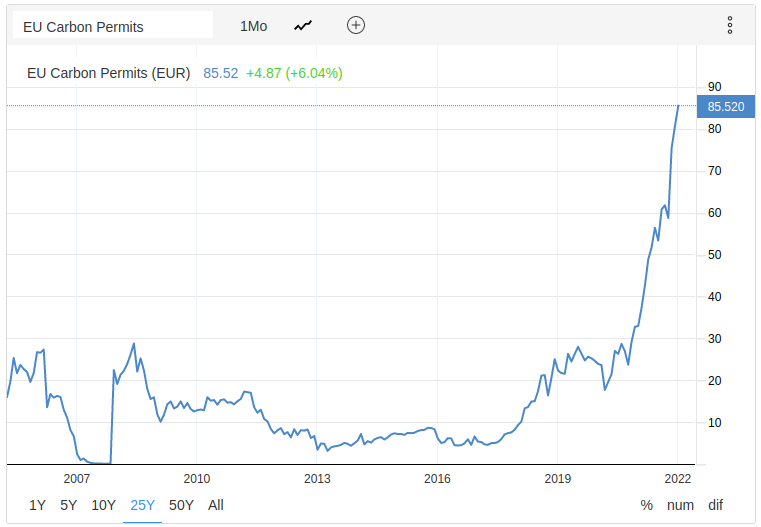Select the active 25Y range tab
Viewport: 761px width, 527px height.
tap(142, 505)
